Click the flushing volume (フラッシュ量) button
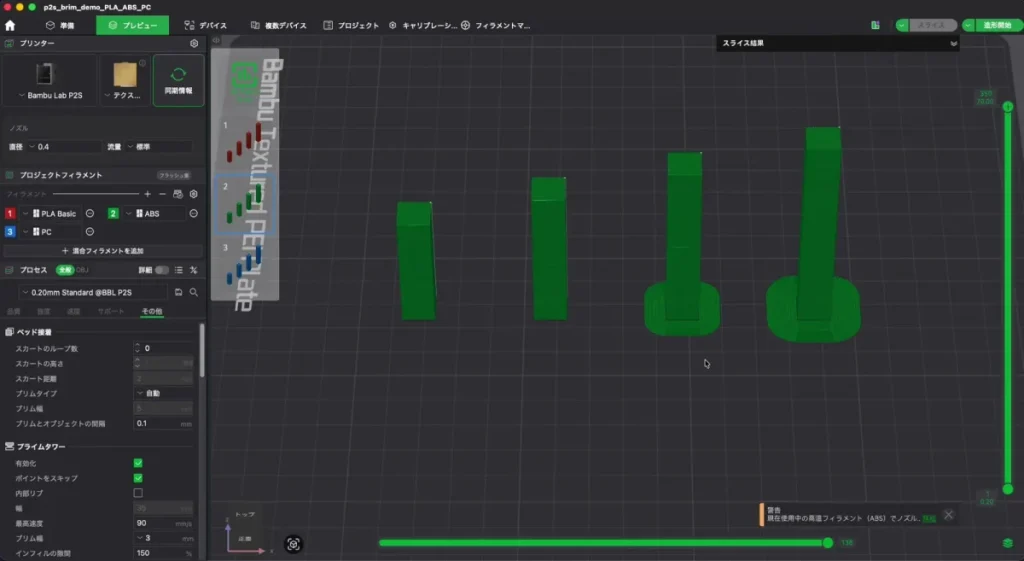The height and width of the screenshot is (561, 1024). pos(174,176)
